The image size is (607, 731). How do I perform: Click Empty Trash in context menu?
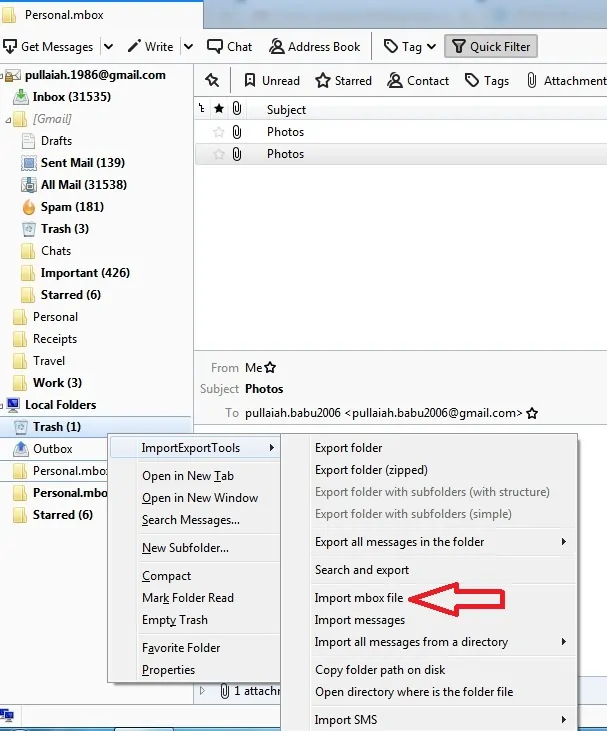(175, 620)
